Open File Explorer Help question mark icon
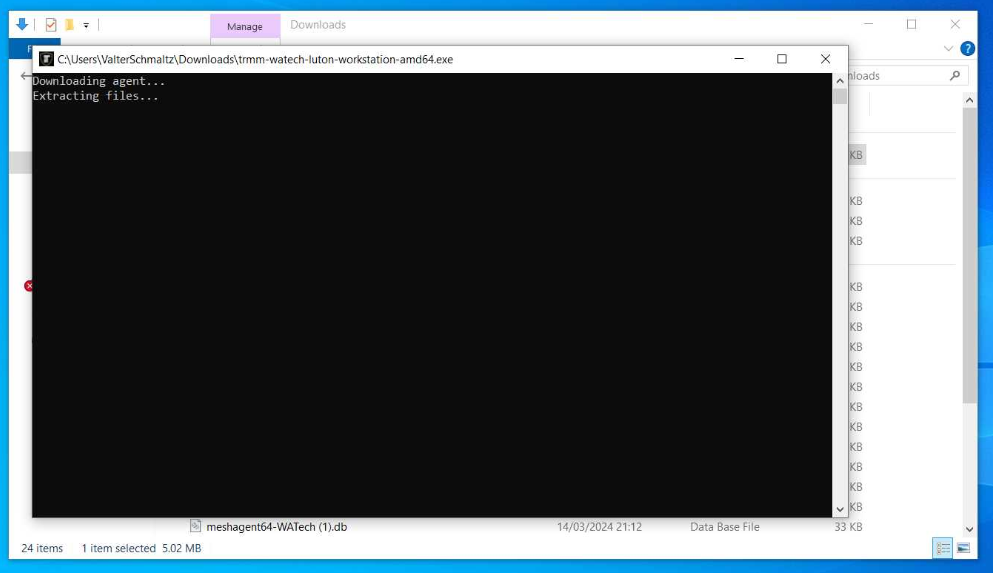The width and height of the screenshot is (993, 573). (967, 48)
